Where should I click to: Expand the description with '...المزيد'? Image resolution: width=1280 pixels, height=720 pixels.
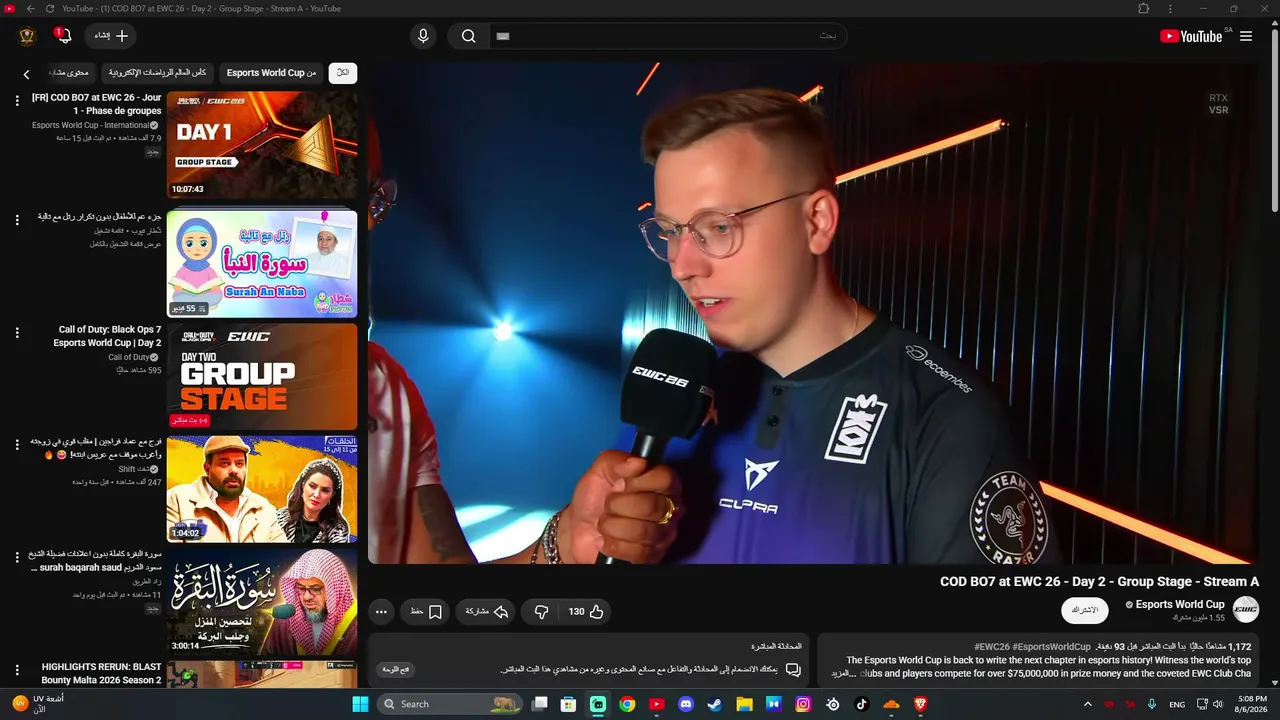(845, 674)
